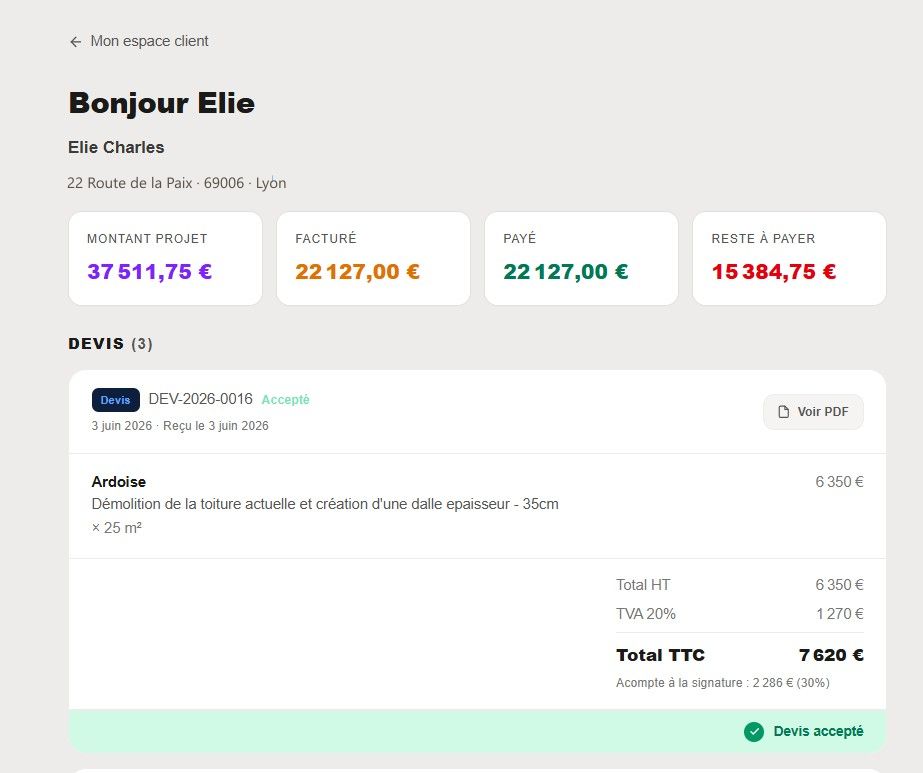Click the name Elie Charles
Viewport: 923px width, 773px height.
[x=116, y=147]
